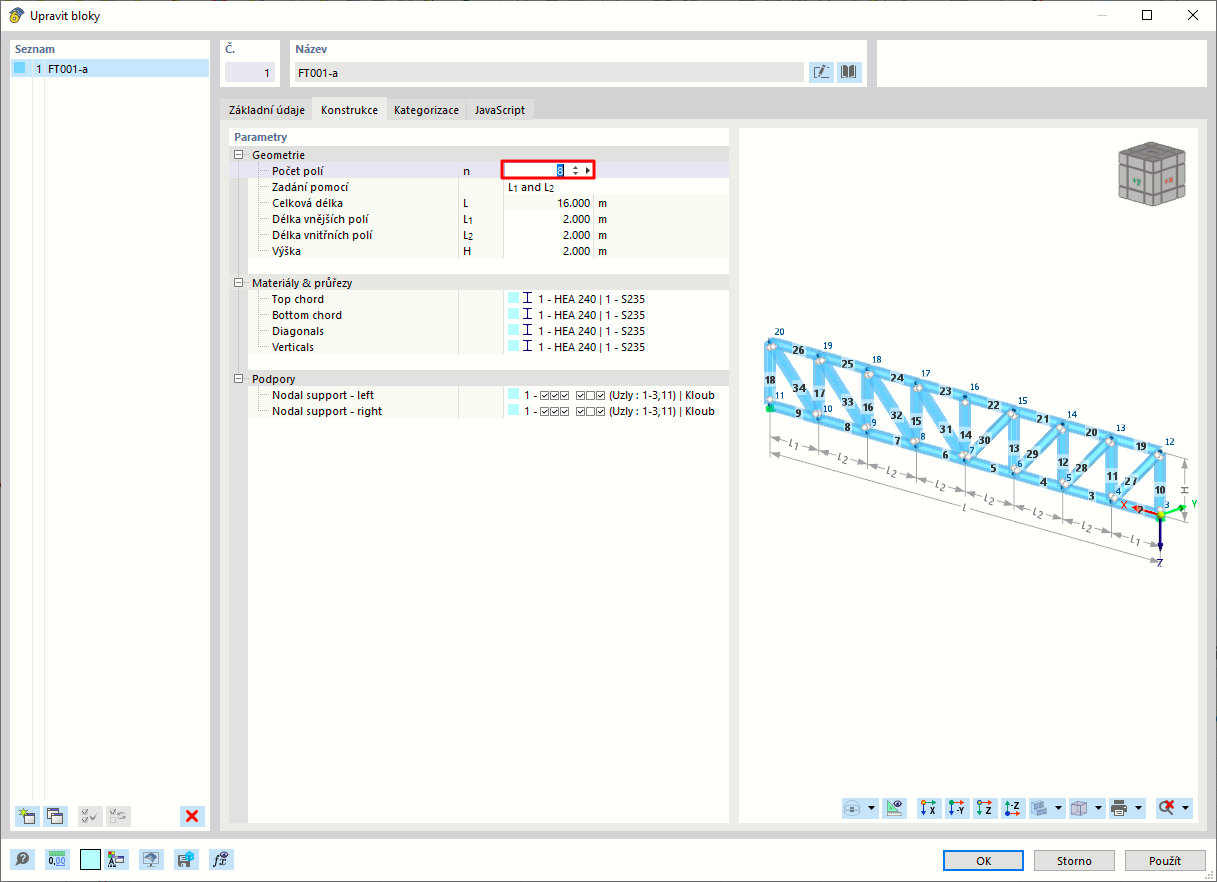The width and height of the screenshot is (1217, 882).
Task: Open dropdown arrow next to the wireframe cube icon
Action: coord(1098,807)
